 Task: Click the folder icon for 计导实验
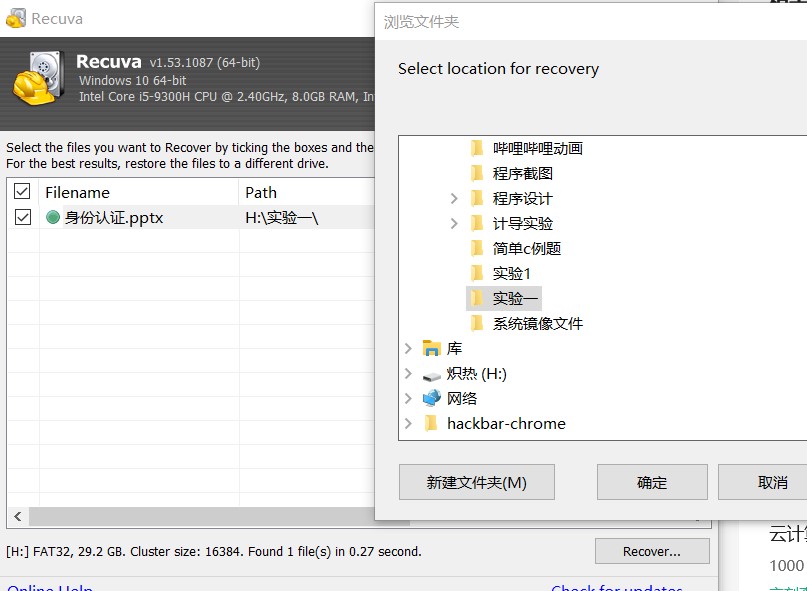(477, 223)
